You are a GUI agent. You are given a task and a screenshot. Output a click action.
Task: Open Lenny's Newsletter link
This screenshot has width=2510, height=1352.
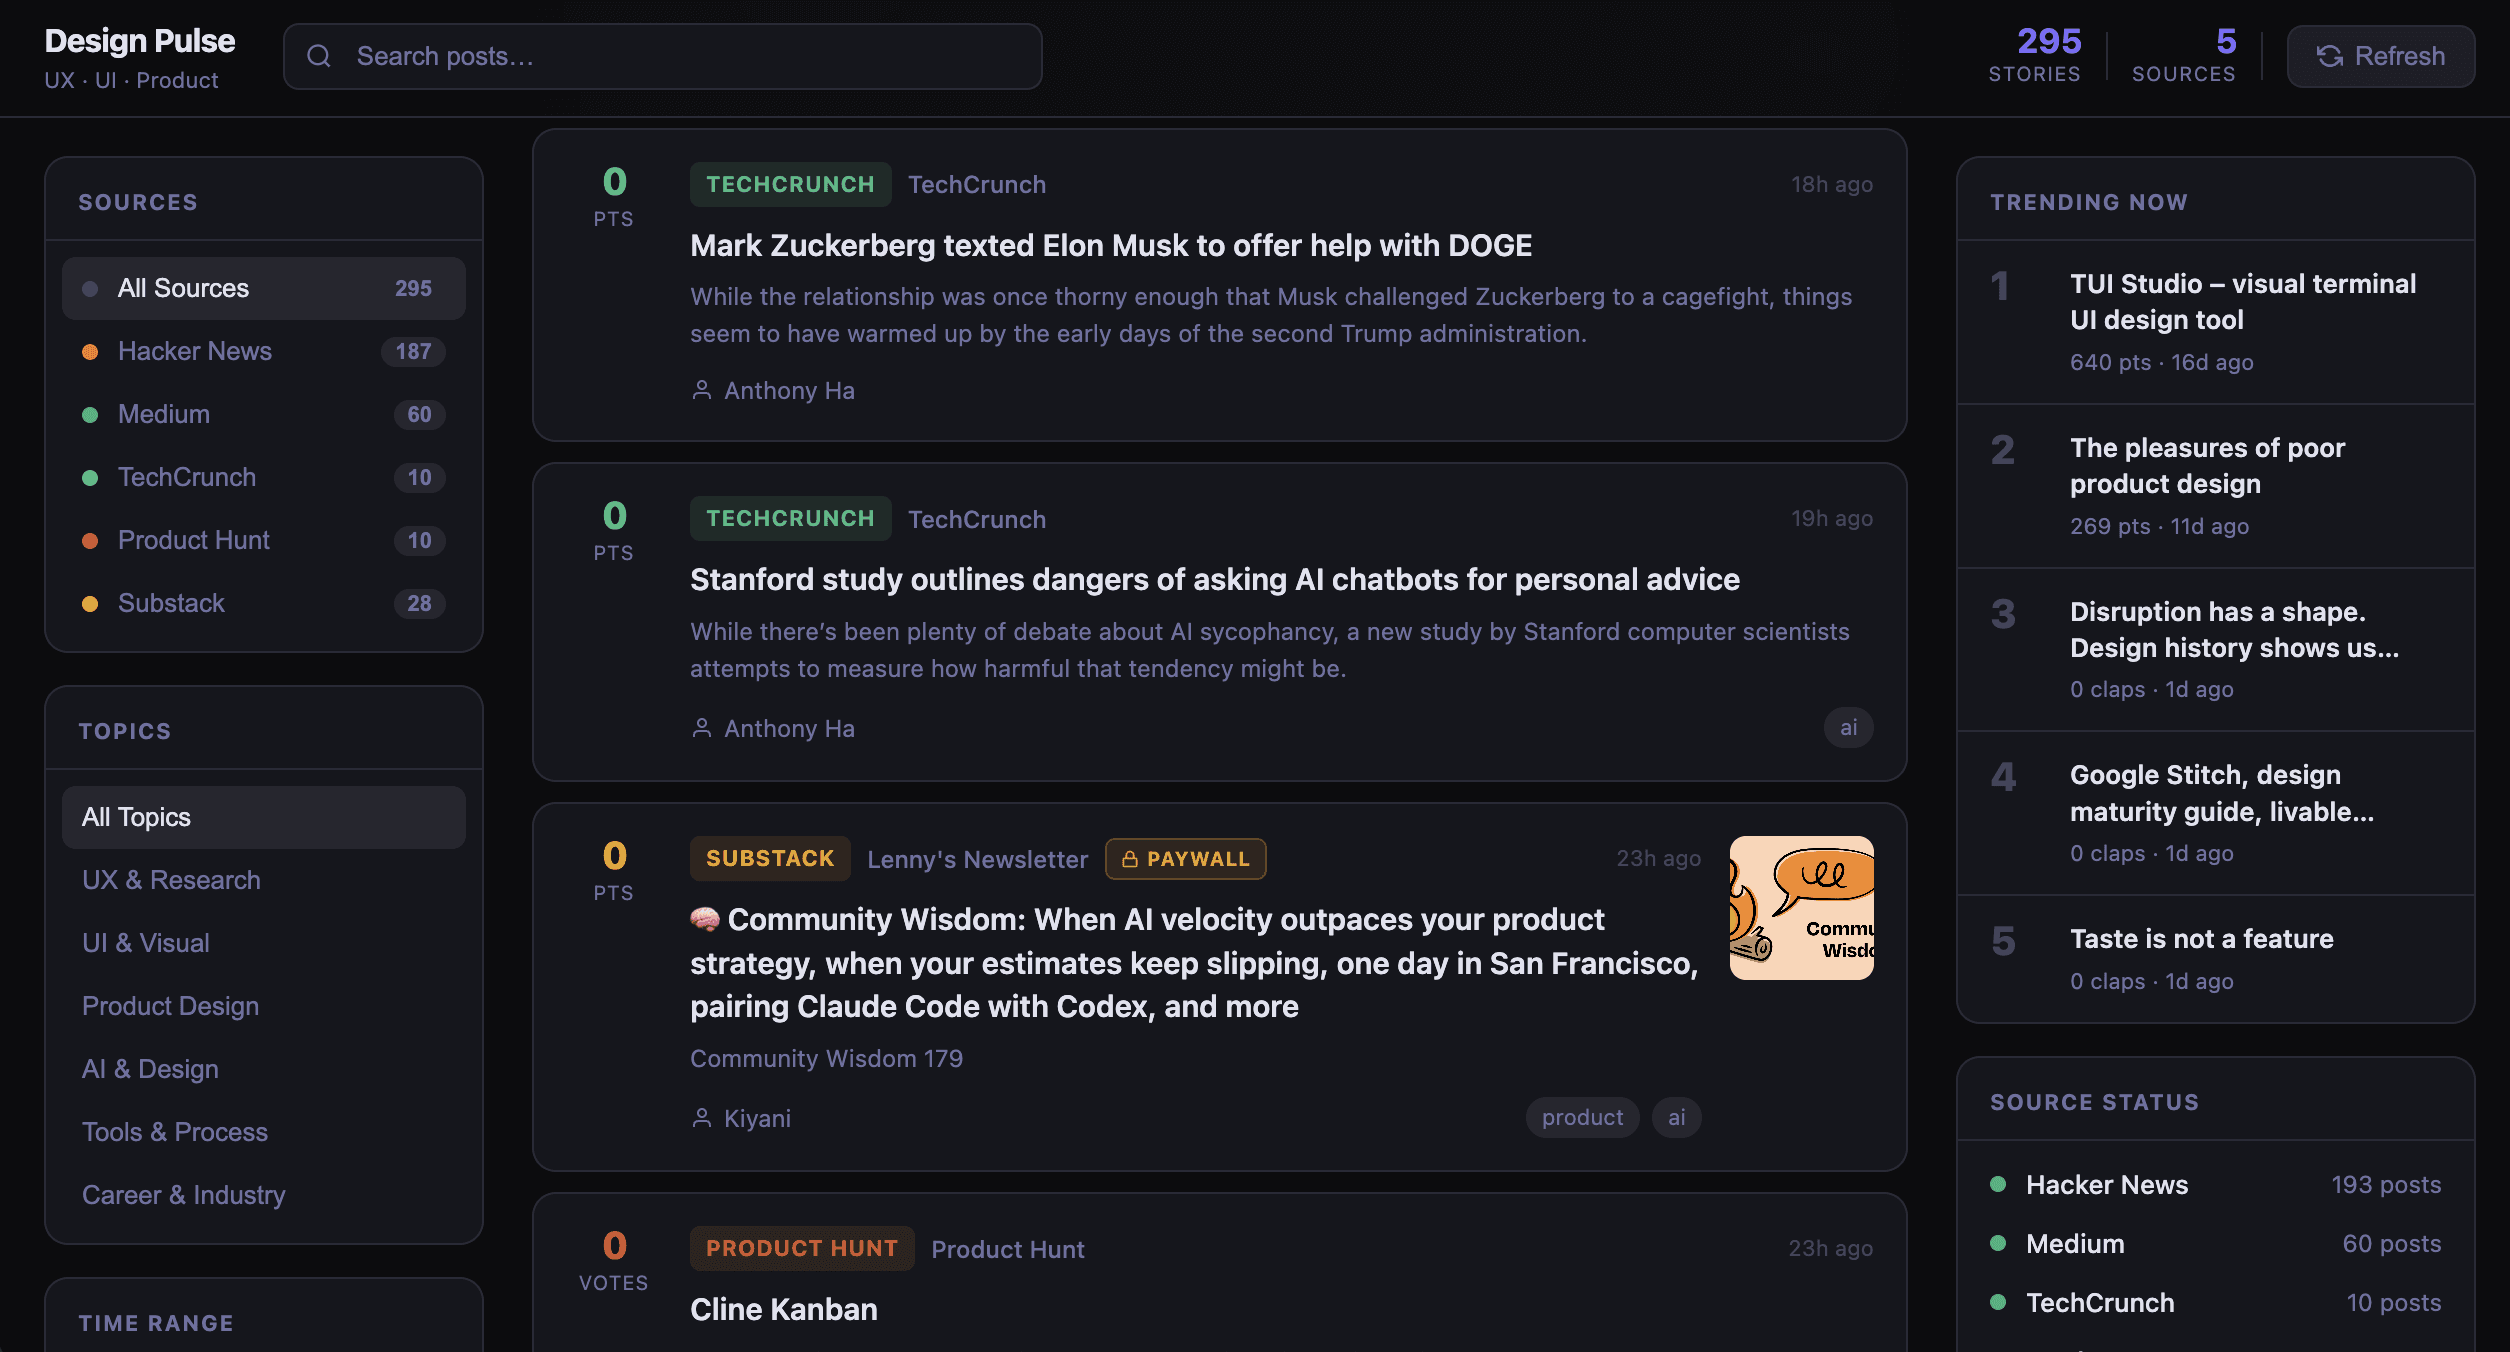pos(976,858)
